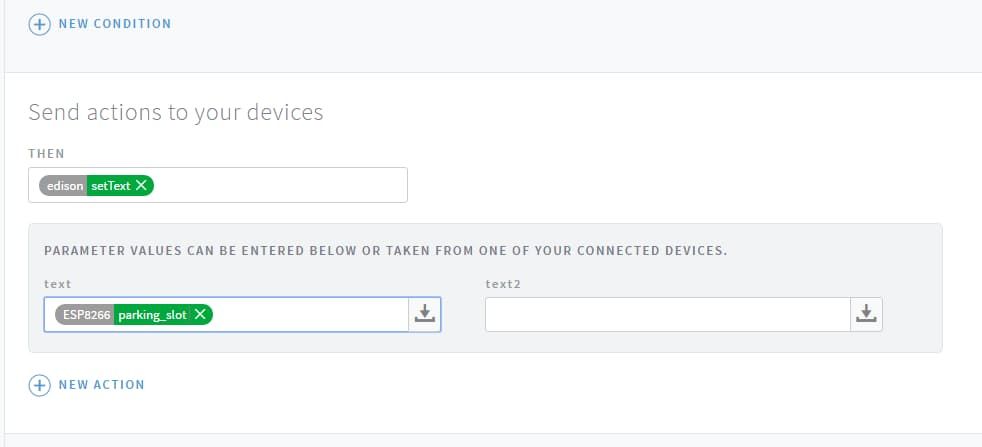This screenshot has width=982, height=447.
Task: Click inside the THEN action input box
Action: 280,185
